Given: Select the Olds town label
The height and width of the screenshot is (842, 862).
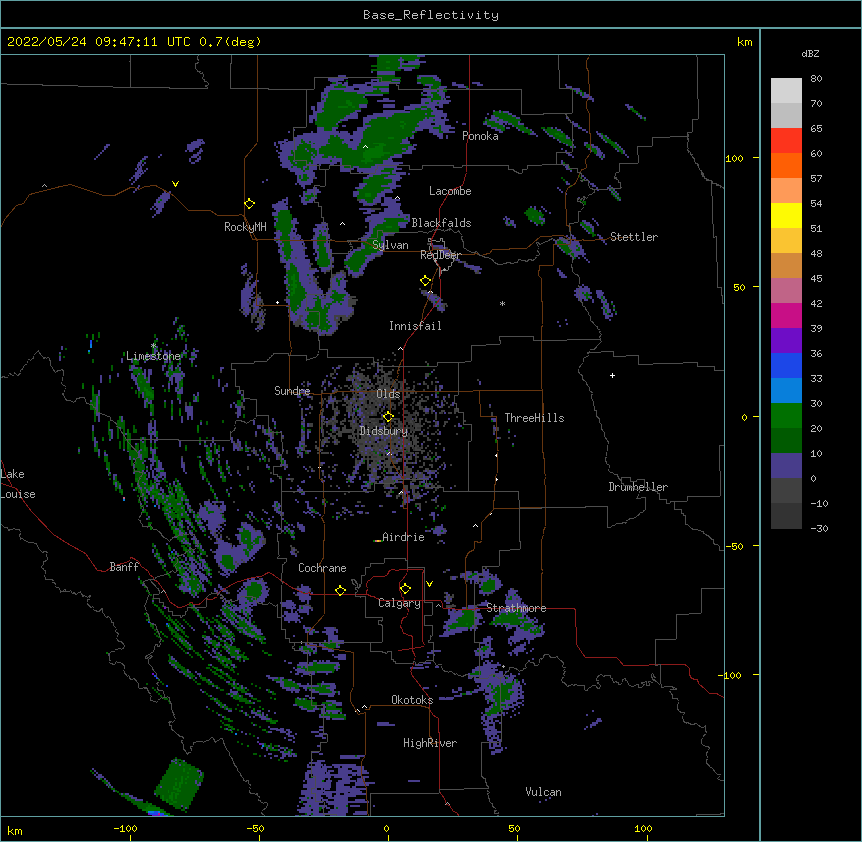Looking at the screenshot, I should [388, 394].
